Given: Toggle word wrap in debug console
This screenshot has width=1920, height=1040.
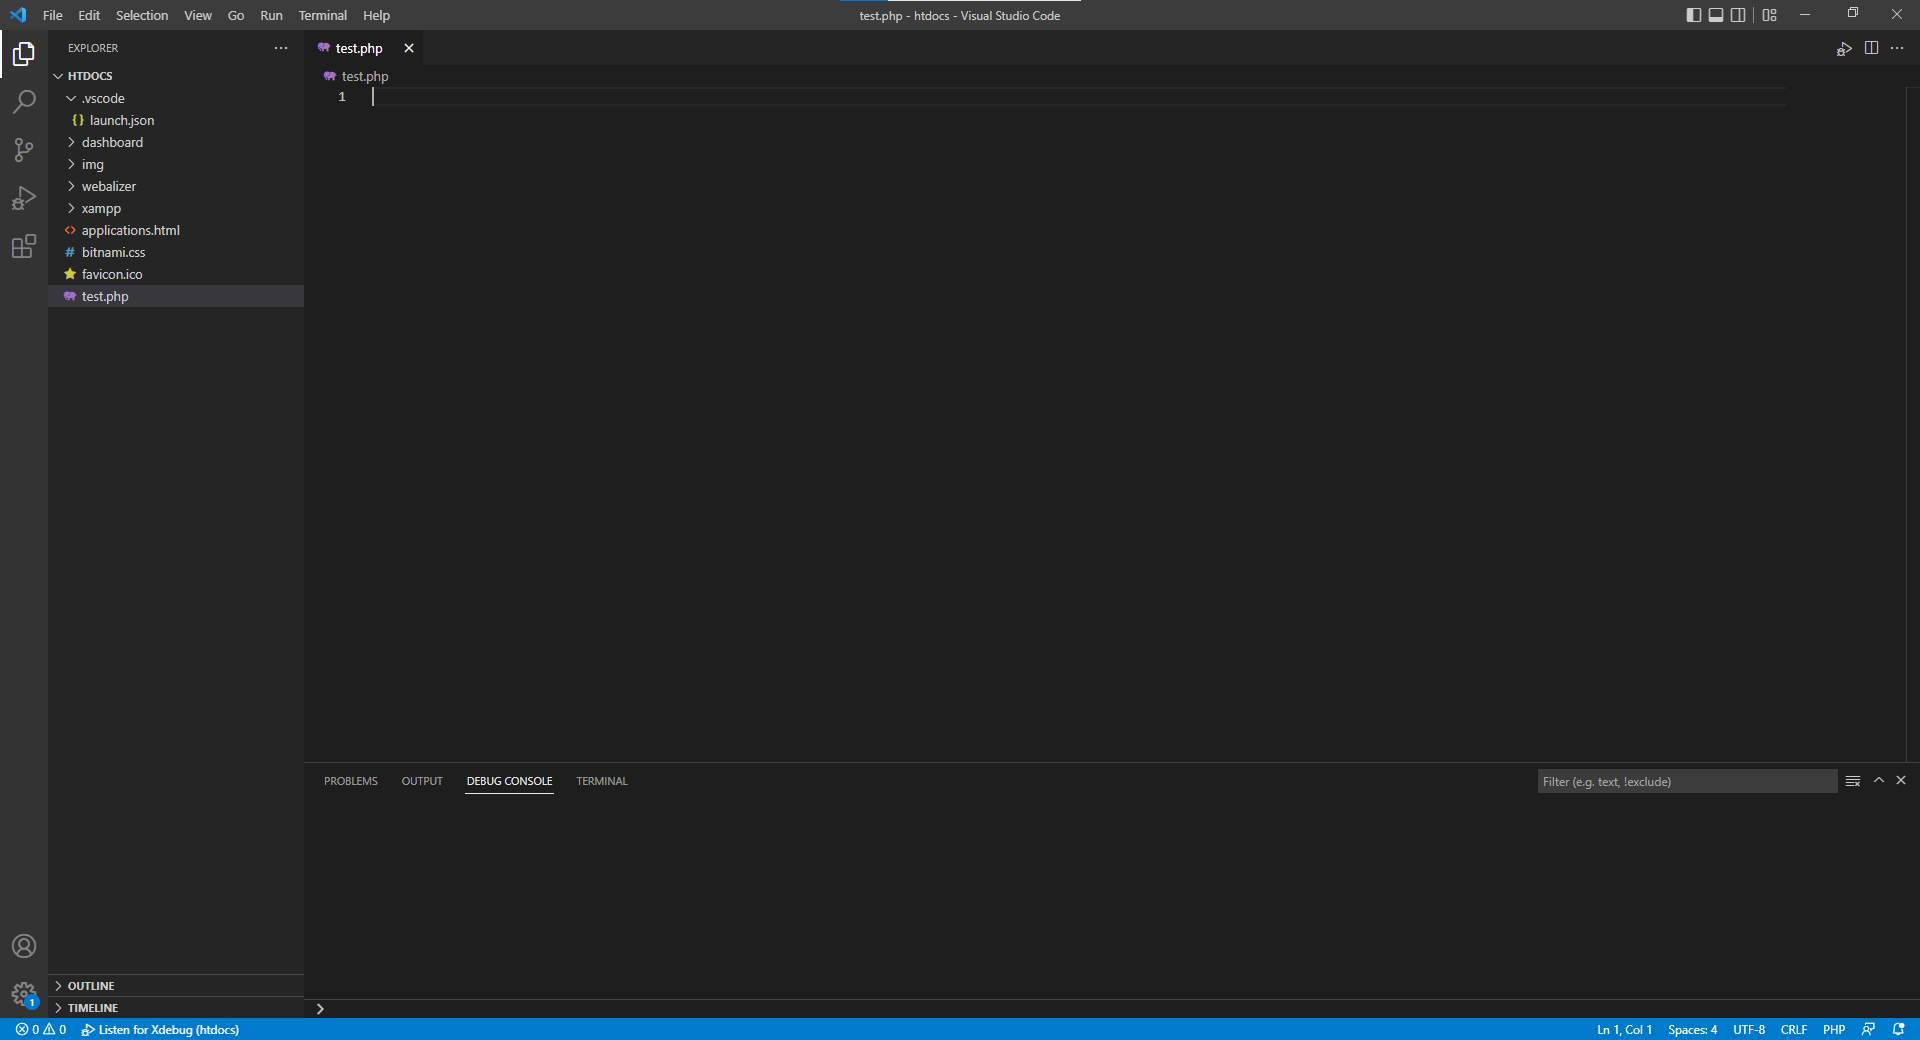Looking at the screenshot, I should (1853, 781).
